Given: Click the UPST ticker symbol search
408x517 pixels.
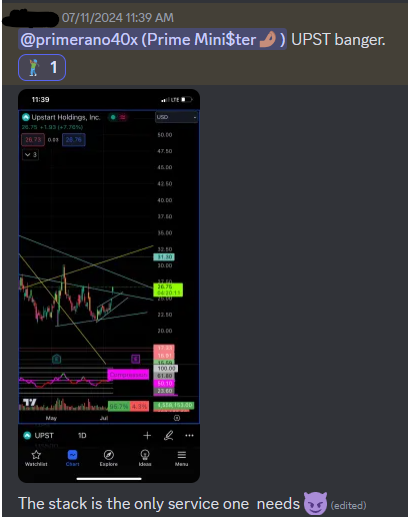Looking at the screenshot, I should 44,436.
